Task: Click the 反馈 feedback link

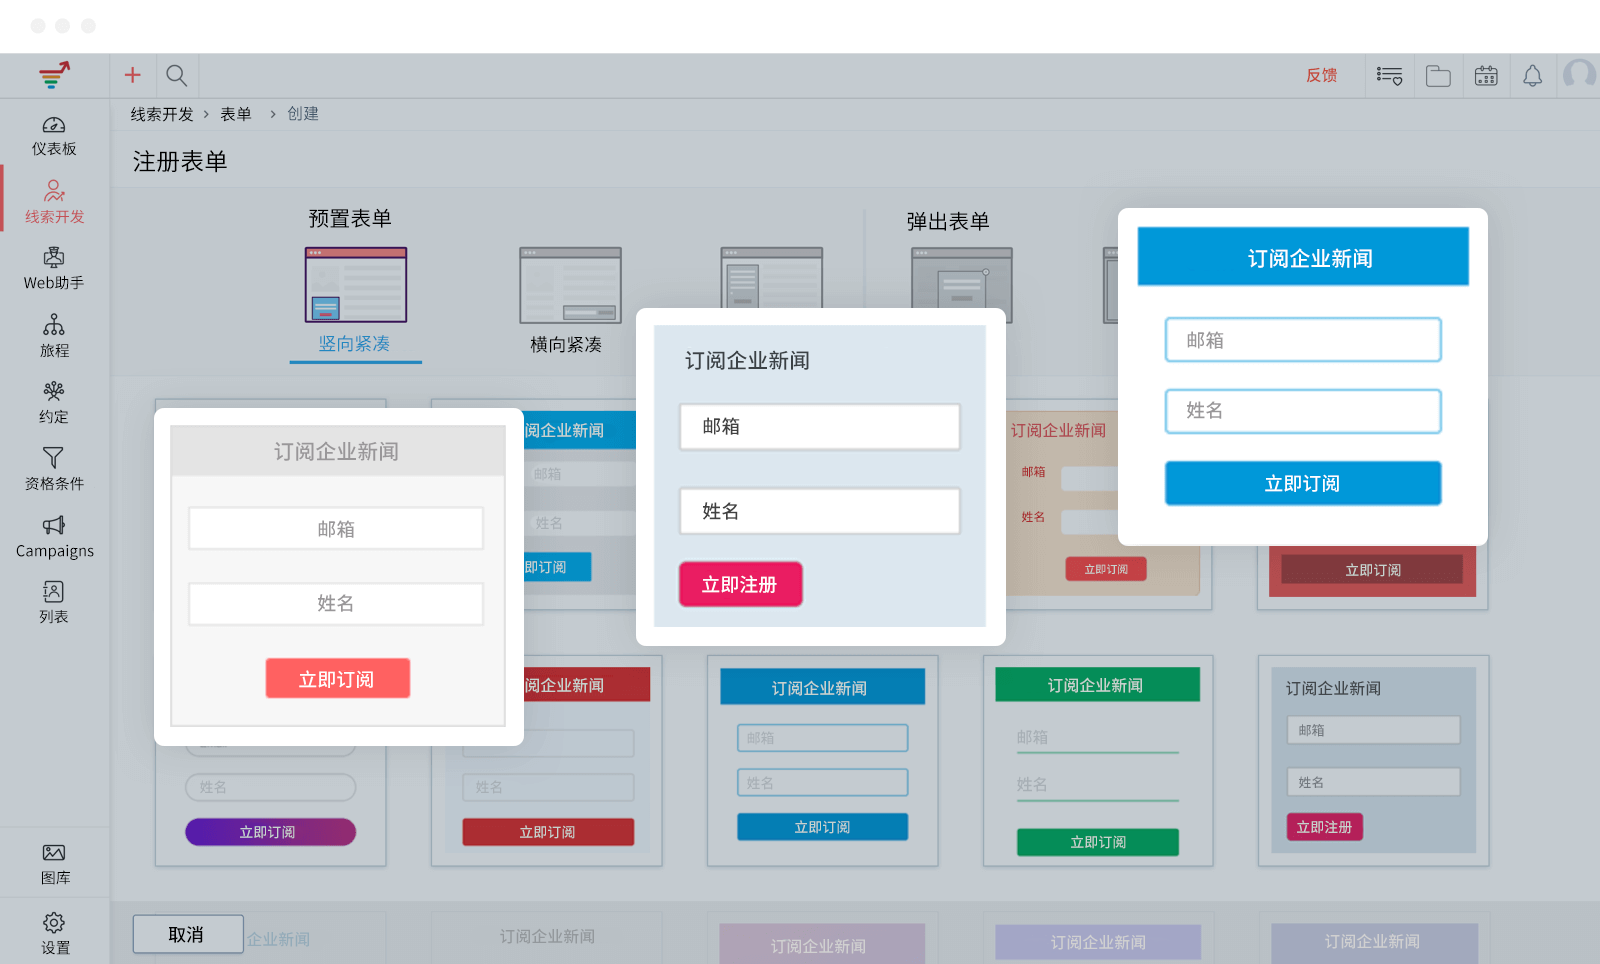Action: 1321,76
